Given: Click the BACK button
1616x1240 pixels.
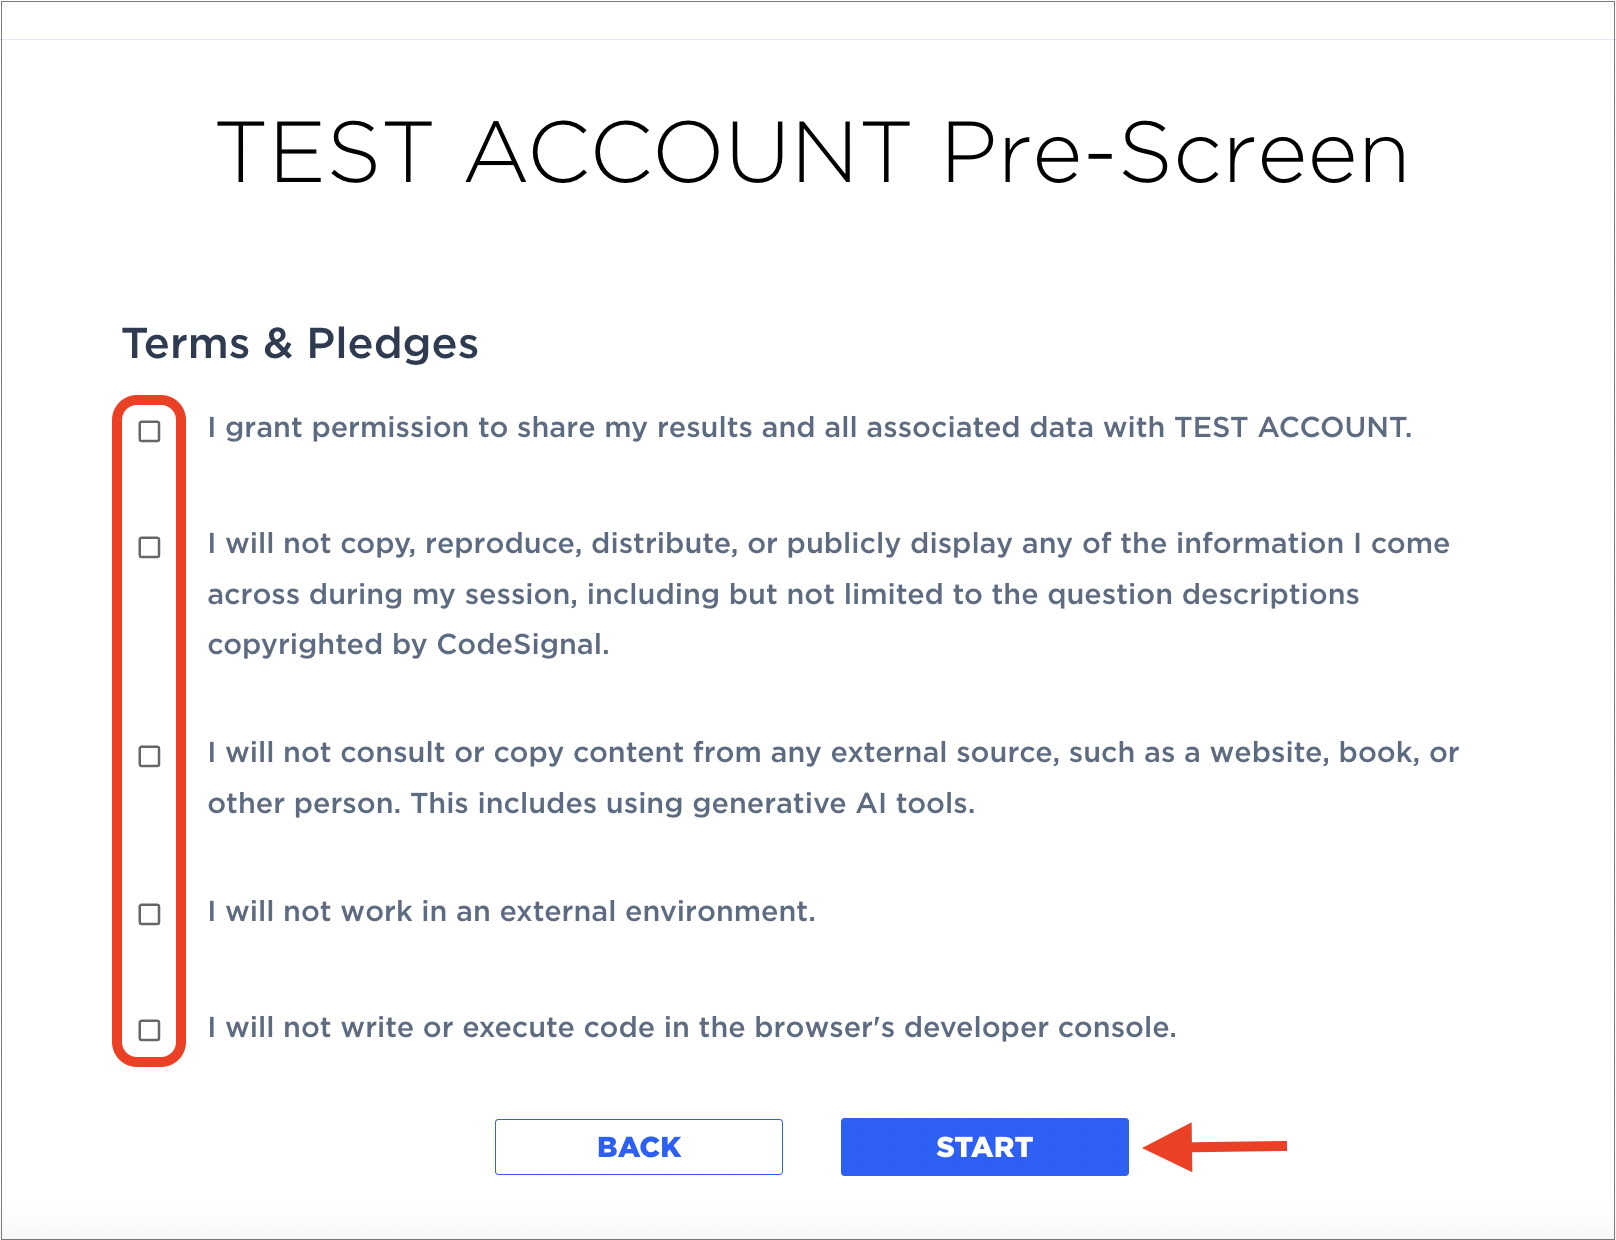Looking at the screenshot, I should click(x=638, y=1147).
